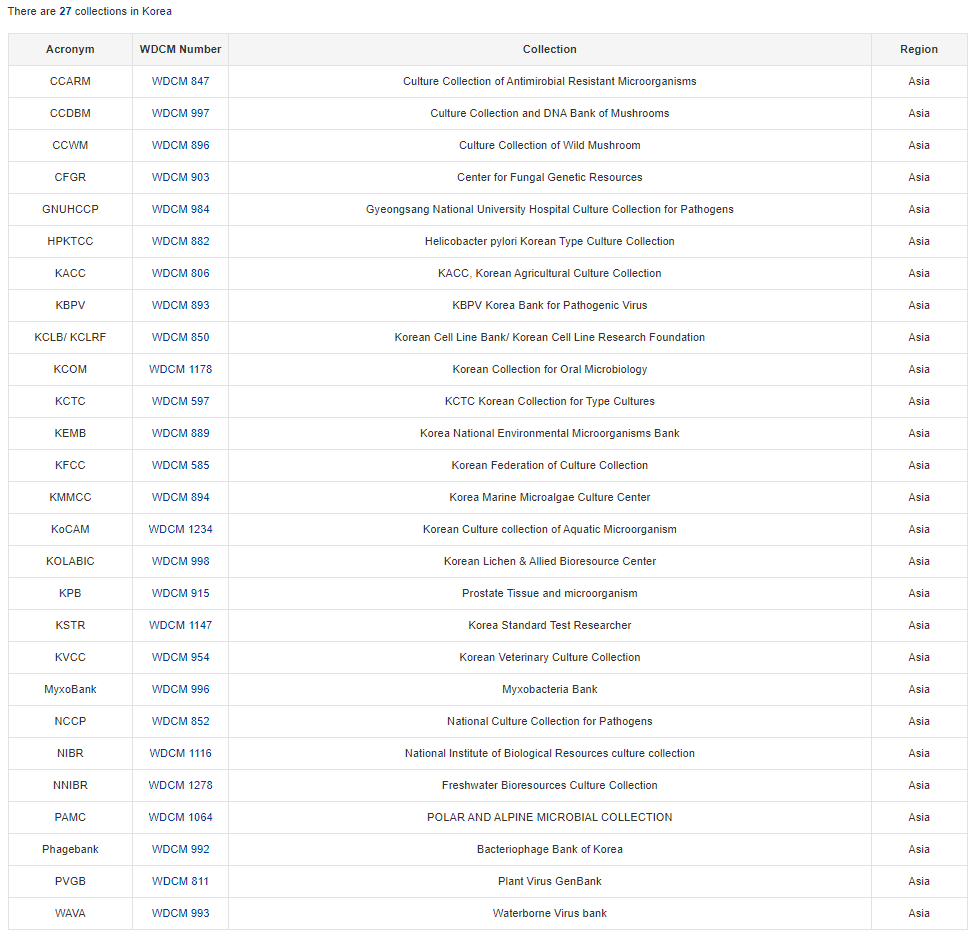This screenshot has width=977, height=933.
Task: Open WDCM 992 link
Action: (180, 849)
